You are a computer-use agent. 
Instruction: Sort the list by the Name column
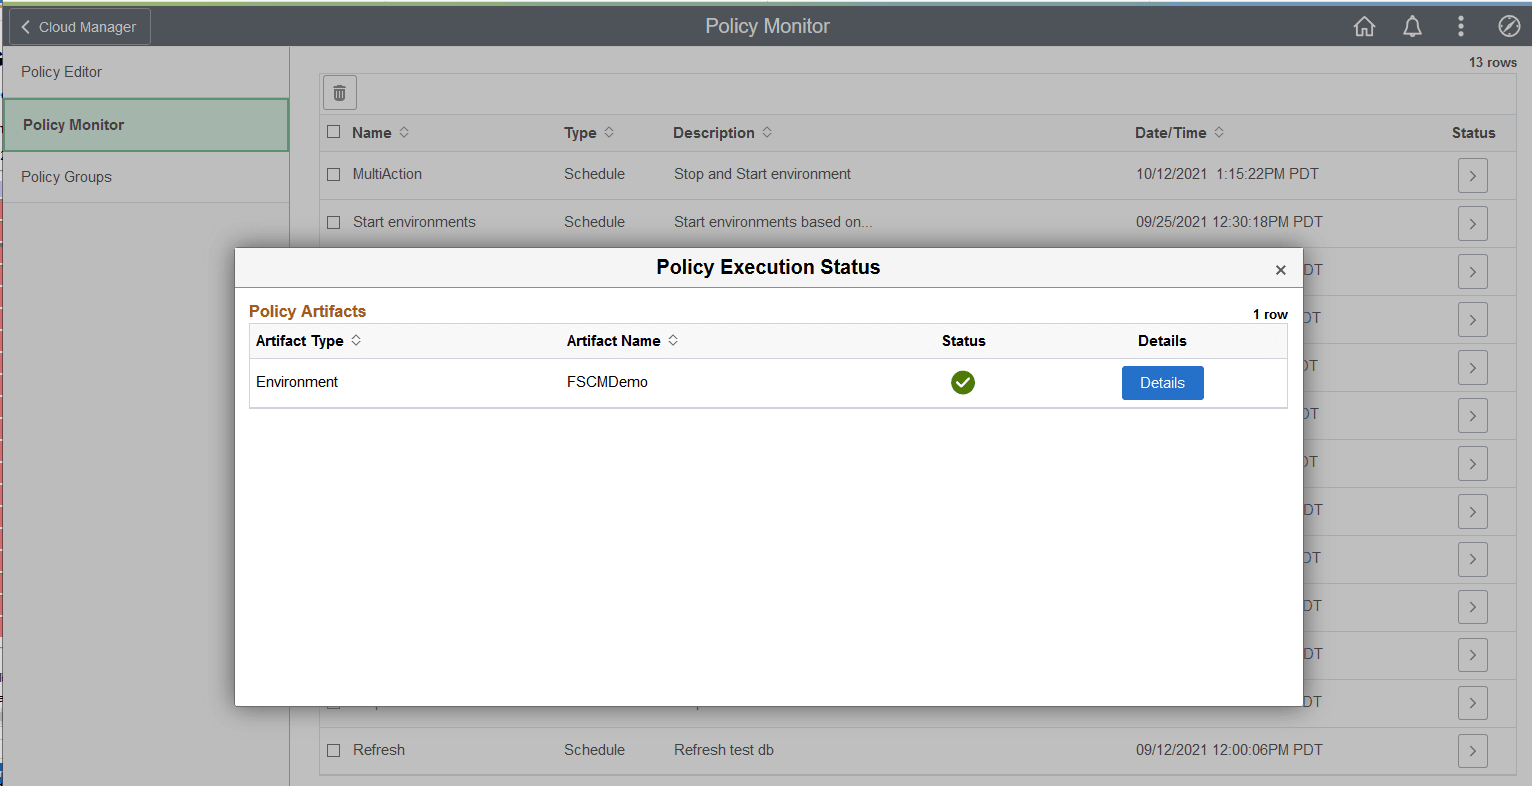click(x=404, y=132)
